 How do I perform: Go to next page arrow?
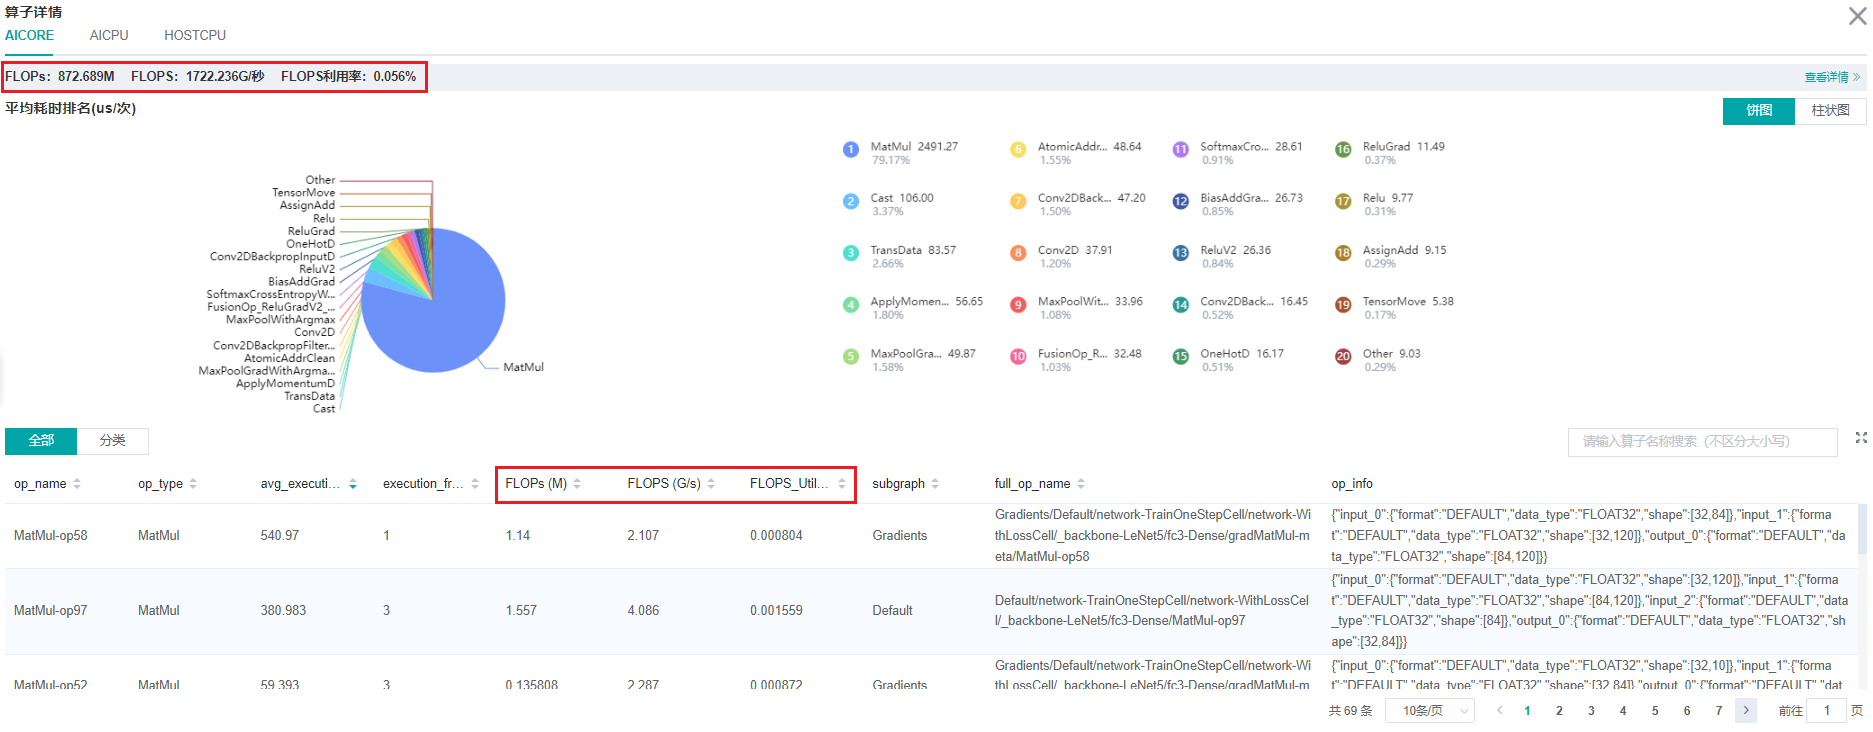1746,711
